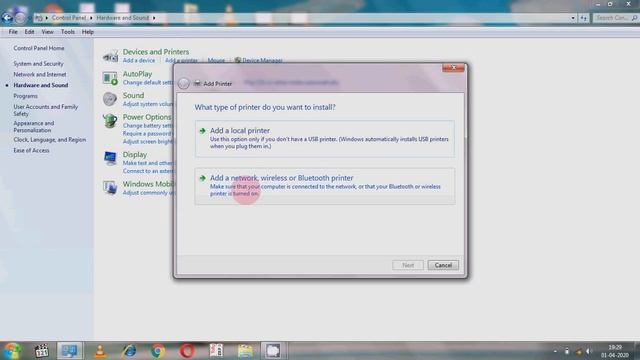The image size is (640, 360).
Task: Choose Add a local printer option
Action: pos(325,139)
